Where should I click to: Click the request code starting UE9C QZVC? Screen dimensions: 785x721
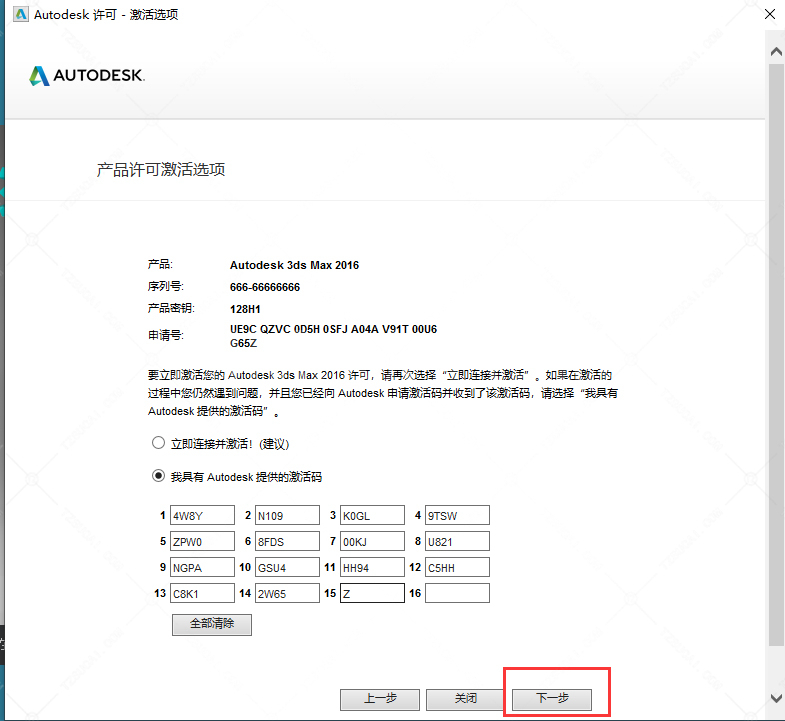333,336
